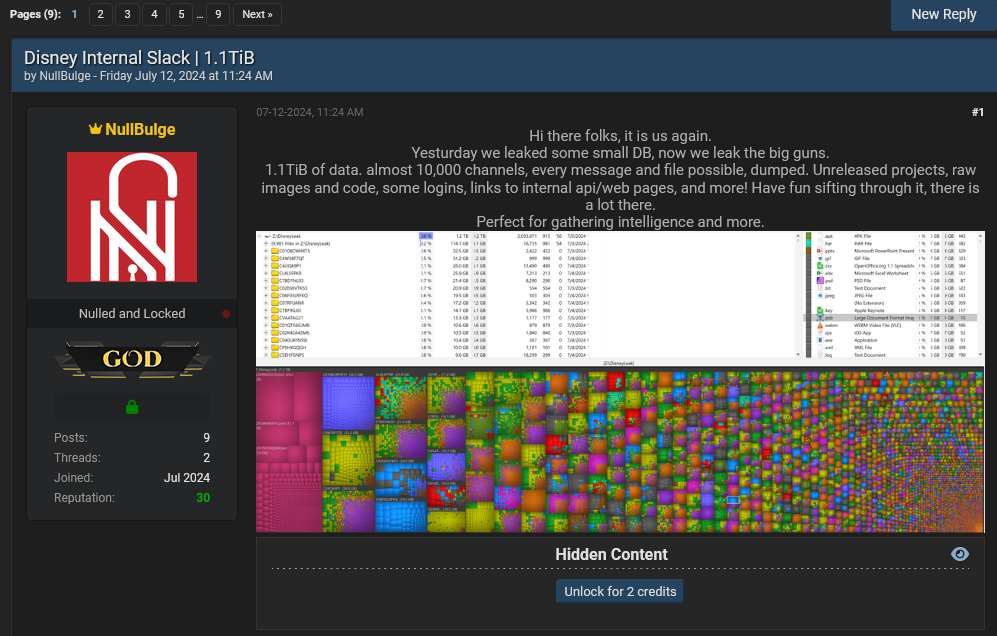Click the threads count value 2
Image resolution: width=997 pixels, height=636 pixels.
(x=207, y=458)
